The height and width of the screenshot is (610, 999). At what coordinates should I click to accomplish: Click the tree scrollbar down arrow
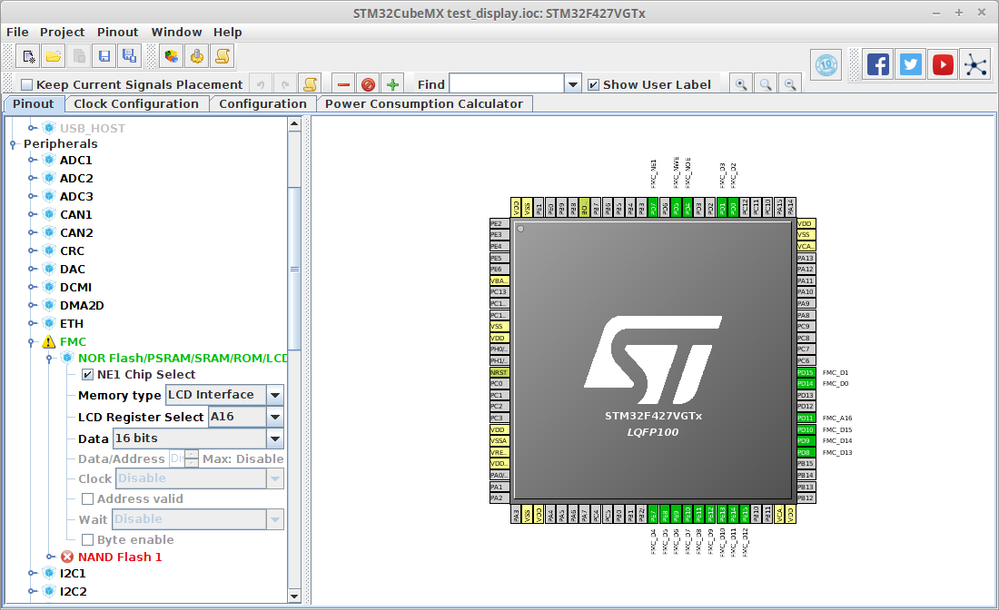point(294,597)
